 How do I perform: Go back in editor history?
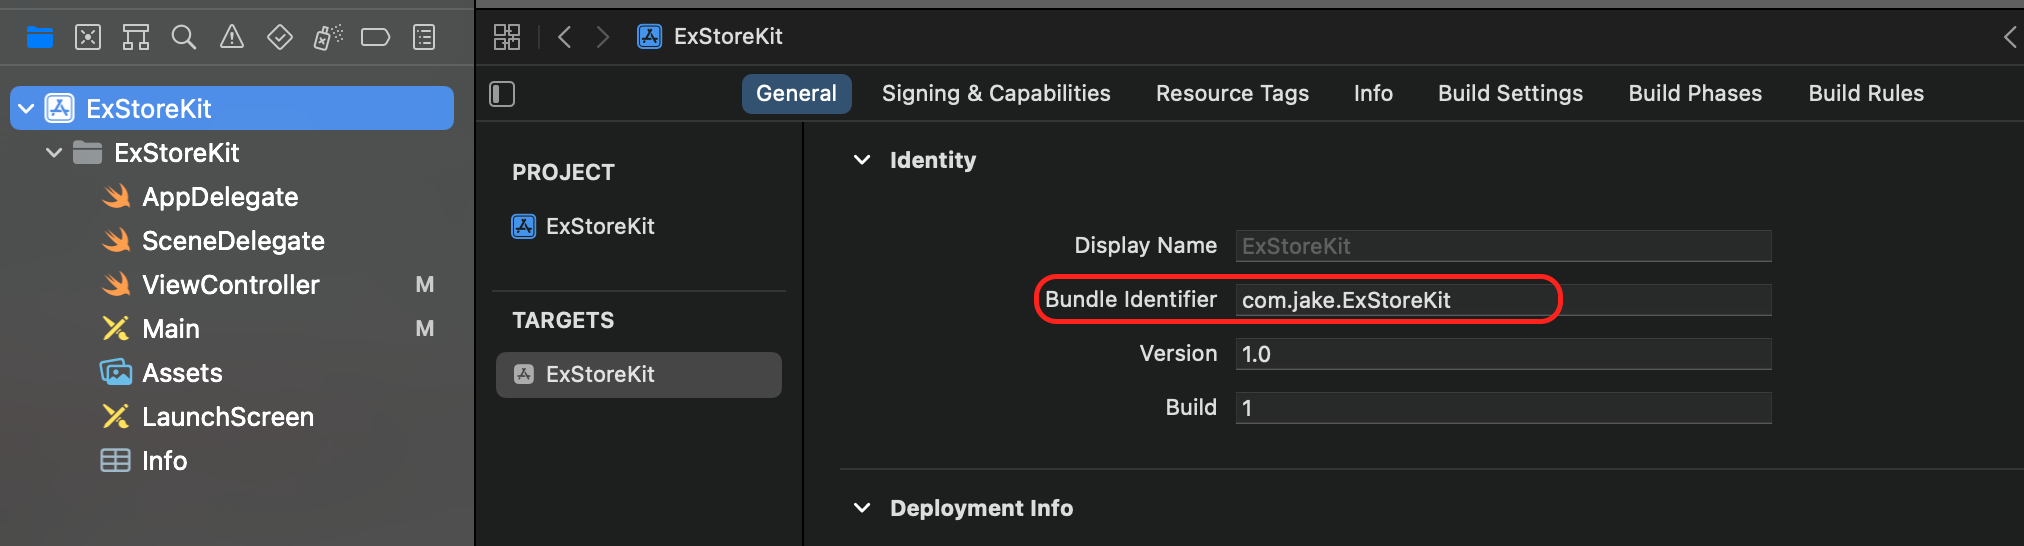(x=564, y=37)
